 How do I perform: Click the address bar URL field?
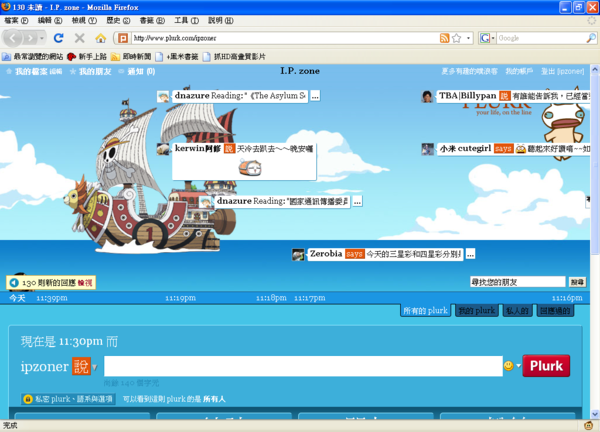[x=285, y=38]
